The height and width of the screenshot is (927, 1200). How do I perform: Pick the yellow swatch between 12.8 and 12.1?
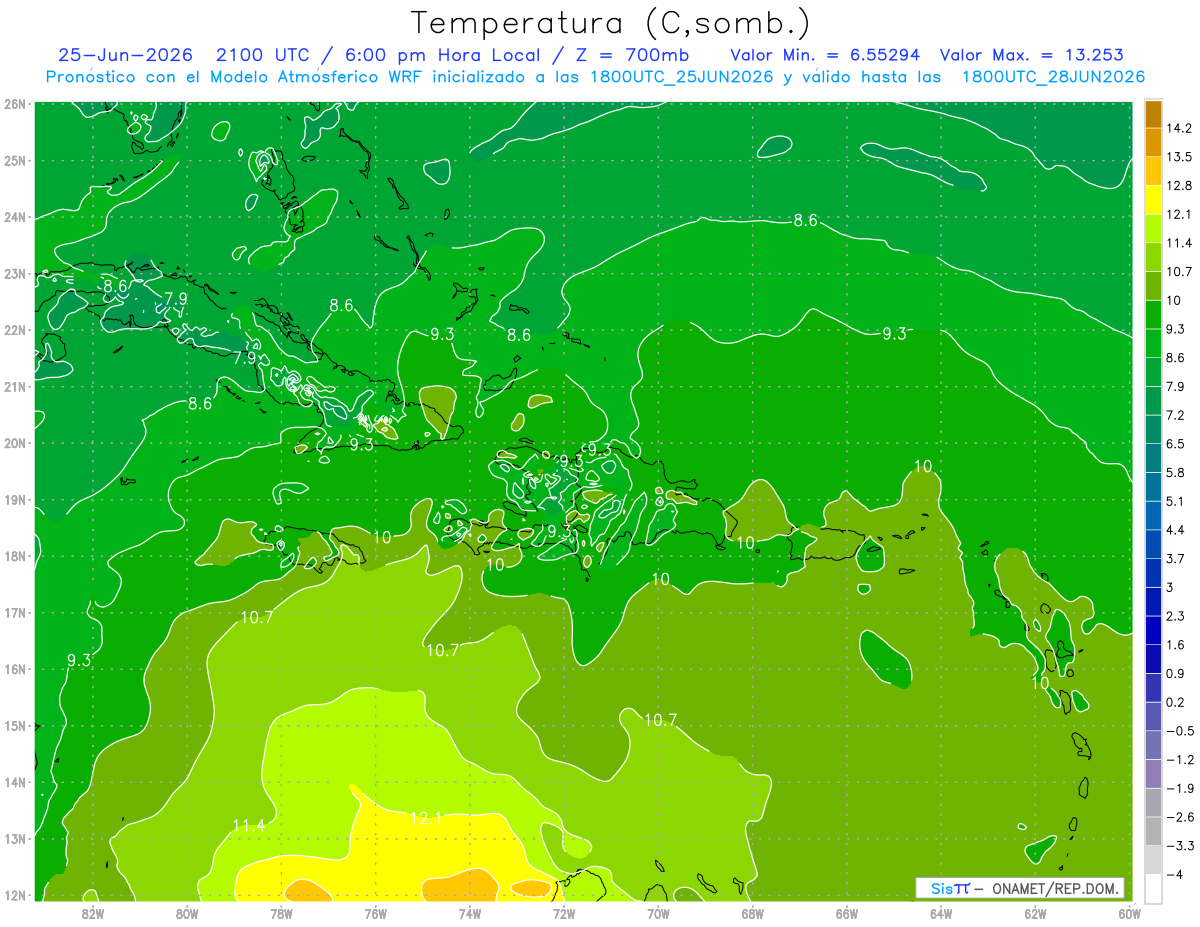[1153, 200]
